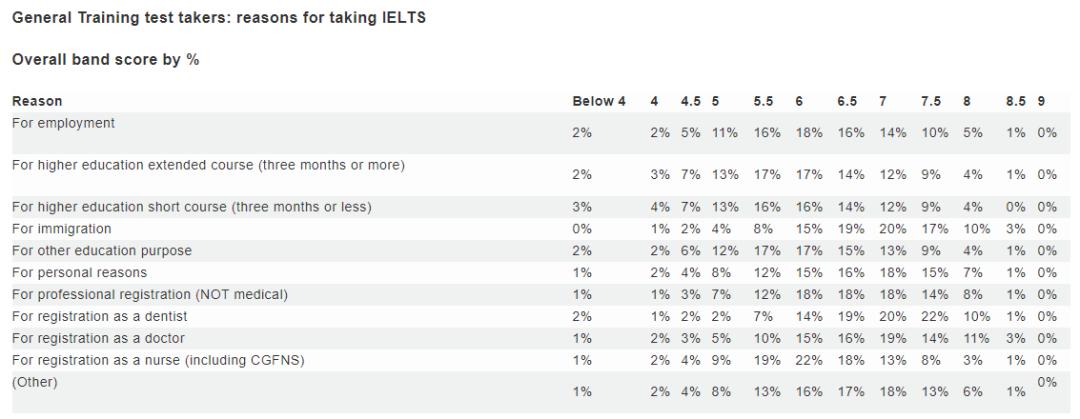The height and width of the screenshot is (419, 1080).
Task: Select the '8.5' band column header
Action: (1015, 101)
